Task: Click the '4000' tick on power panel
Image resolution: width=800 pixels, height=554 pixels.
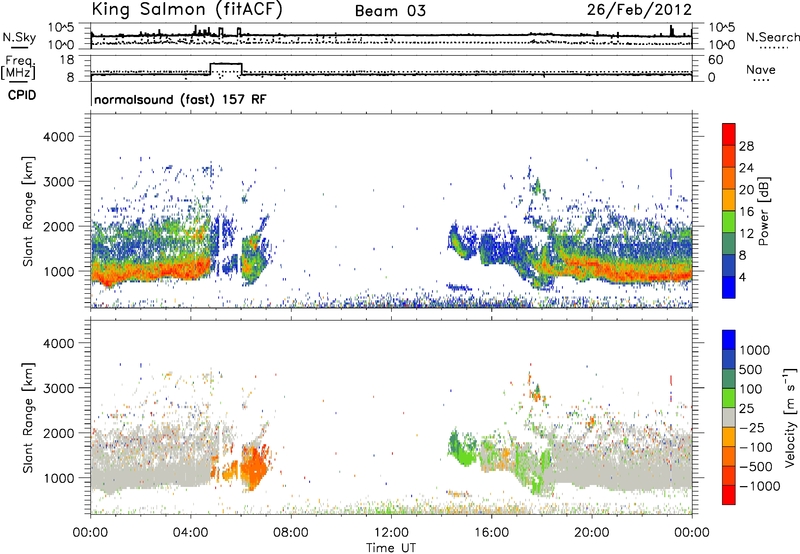Action: click(x=58, y=137)
